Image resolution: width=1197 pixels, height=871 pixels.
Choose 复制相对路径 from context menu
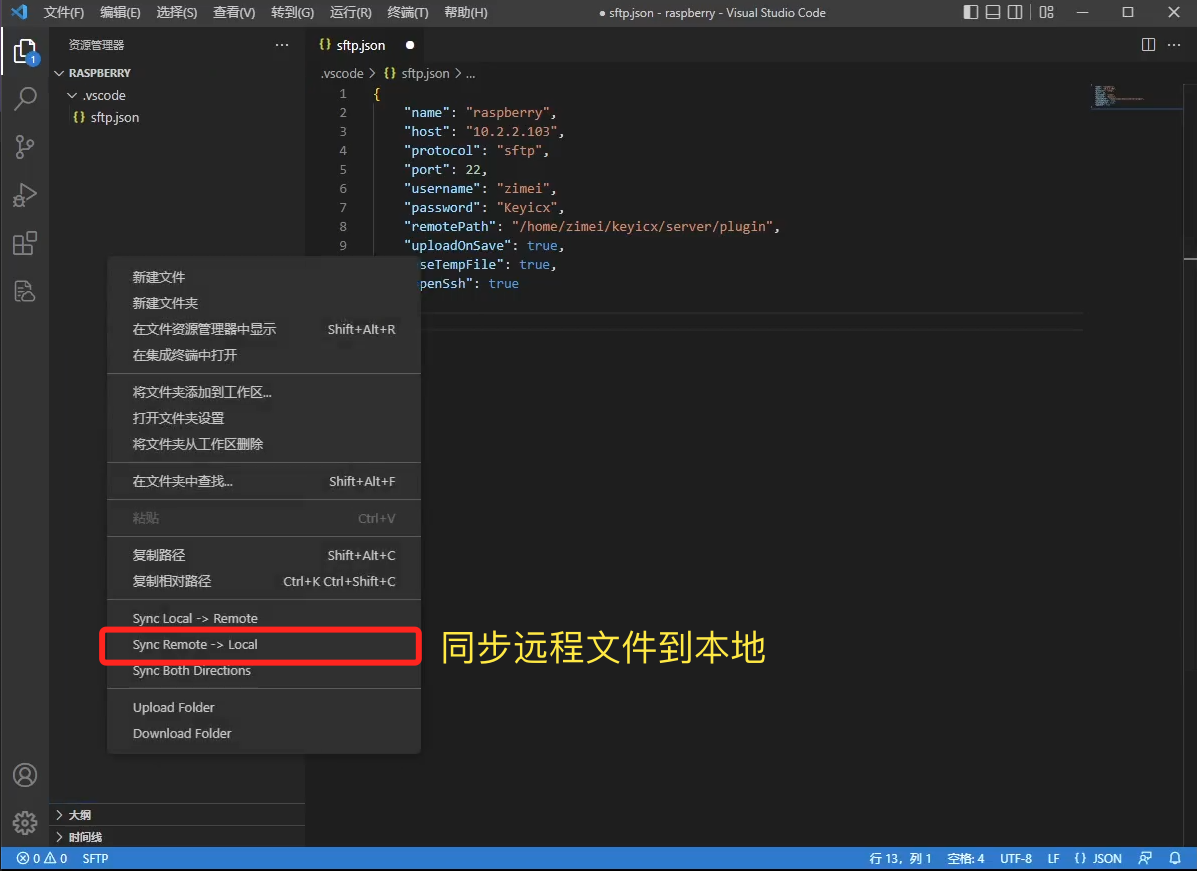pyautogui.click(x=263, y=581)
